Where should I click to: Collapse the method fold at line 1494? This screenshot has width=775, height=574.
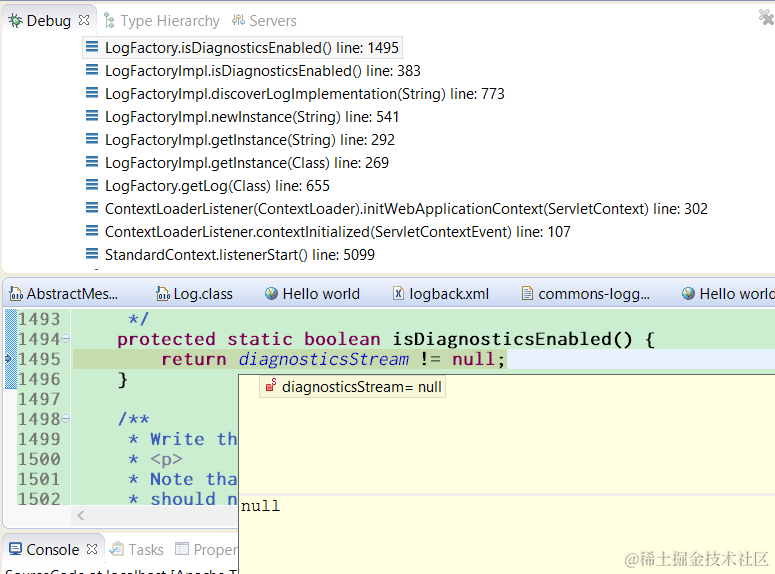(x=66, y=339)
